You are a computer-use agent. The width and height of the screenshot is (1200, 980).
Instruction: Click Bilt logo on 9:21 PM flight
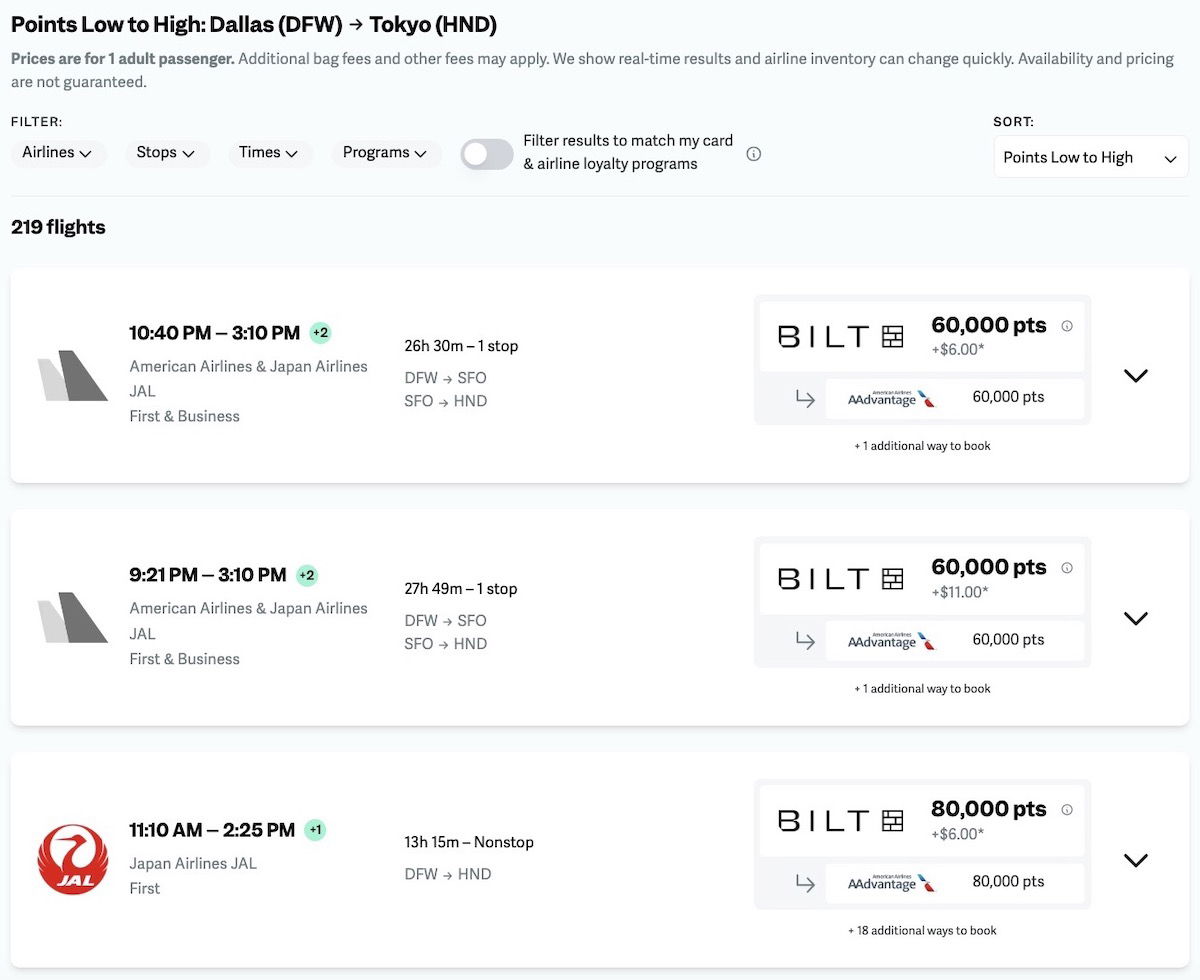tap(840, 579)
